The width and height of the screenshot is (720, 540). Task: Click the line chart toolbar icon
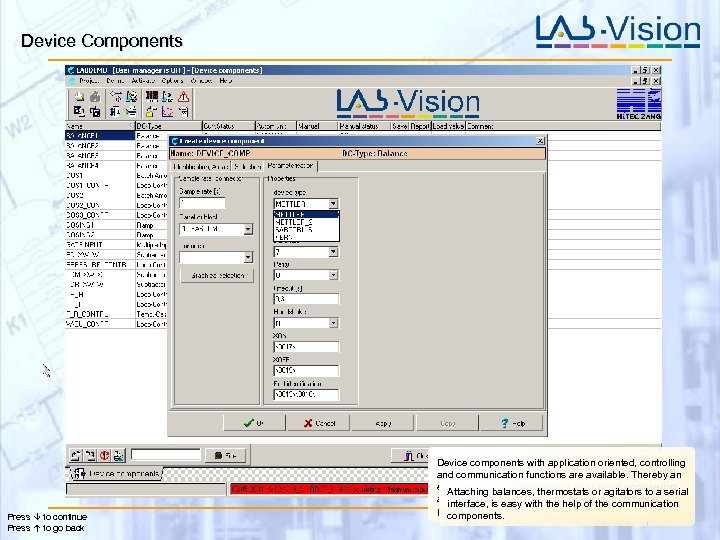pos(167,111)
